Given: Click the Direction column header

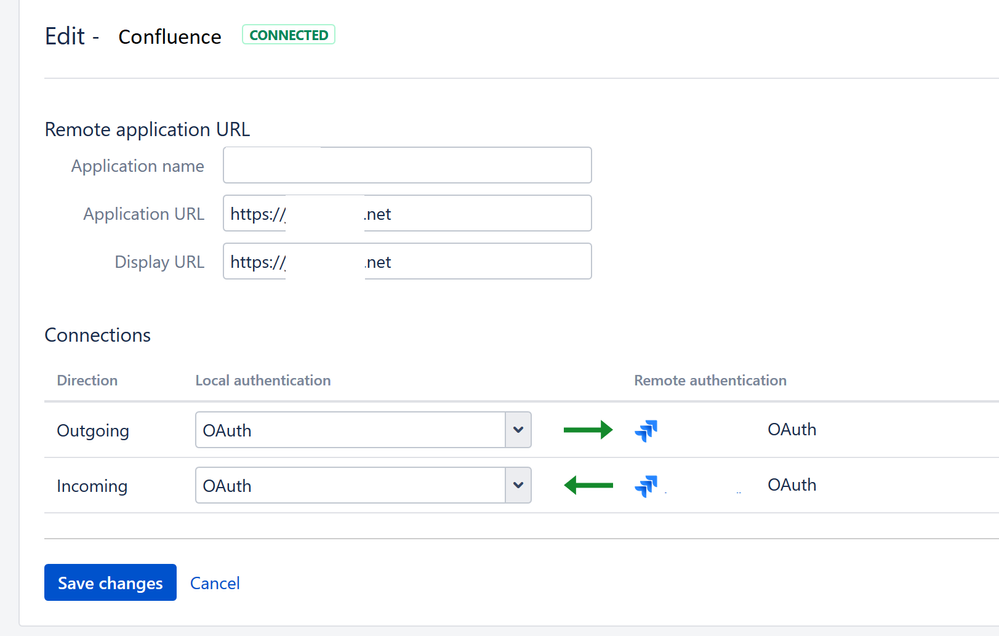Looking at the screenshot, I should [x=87, y=380].
